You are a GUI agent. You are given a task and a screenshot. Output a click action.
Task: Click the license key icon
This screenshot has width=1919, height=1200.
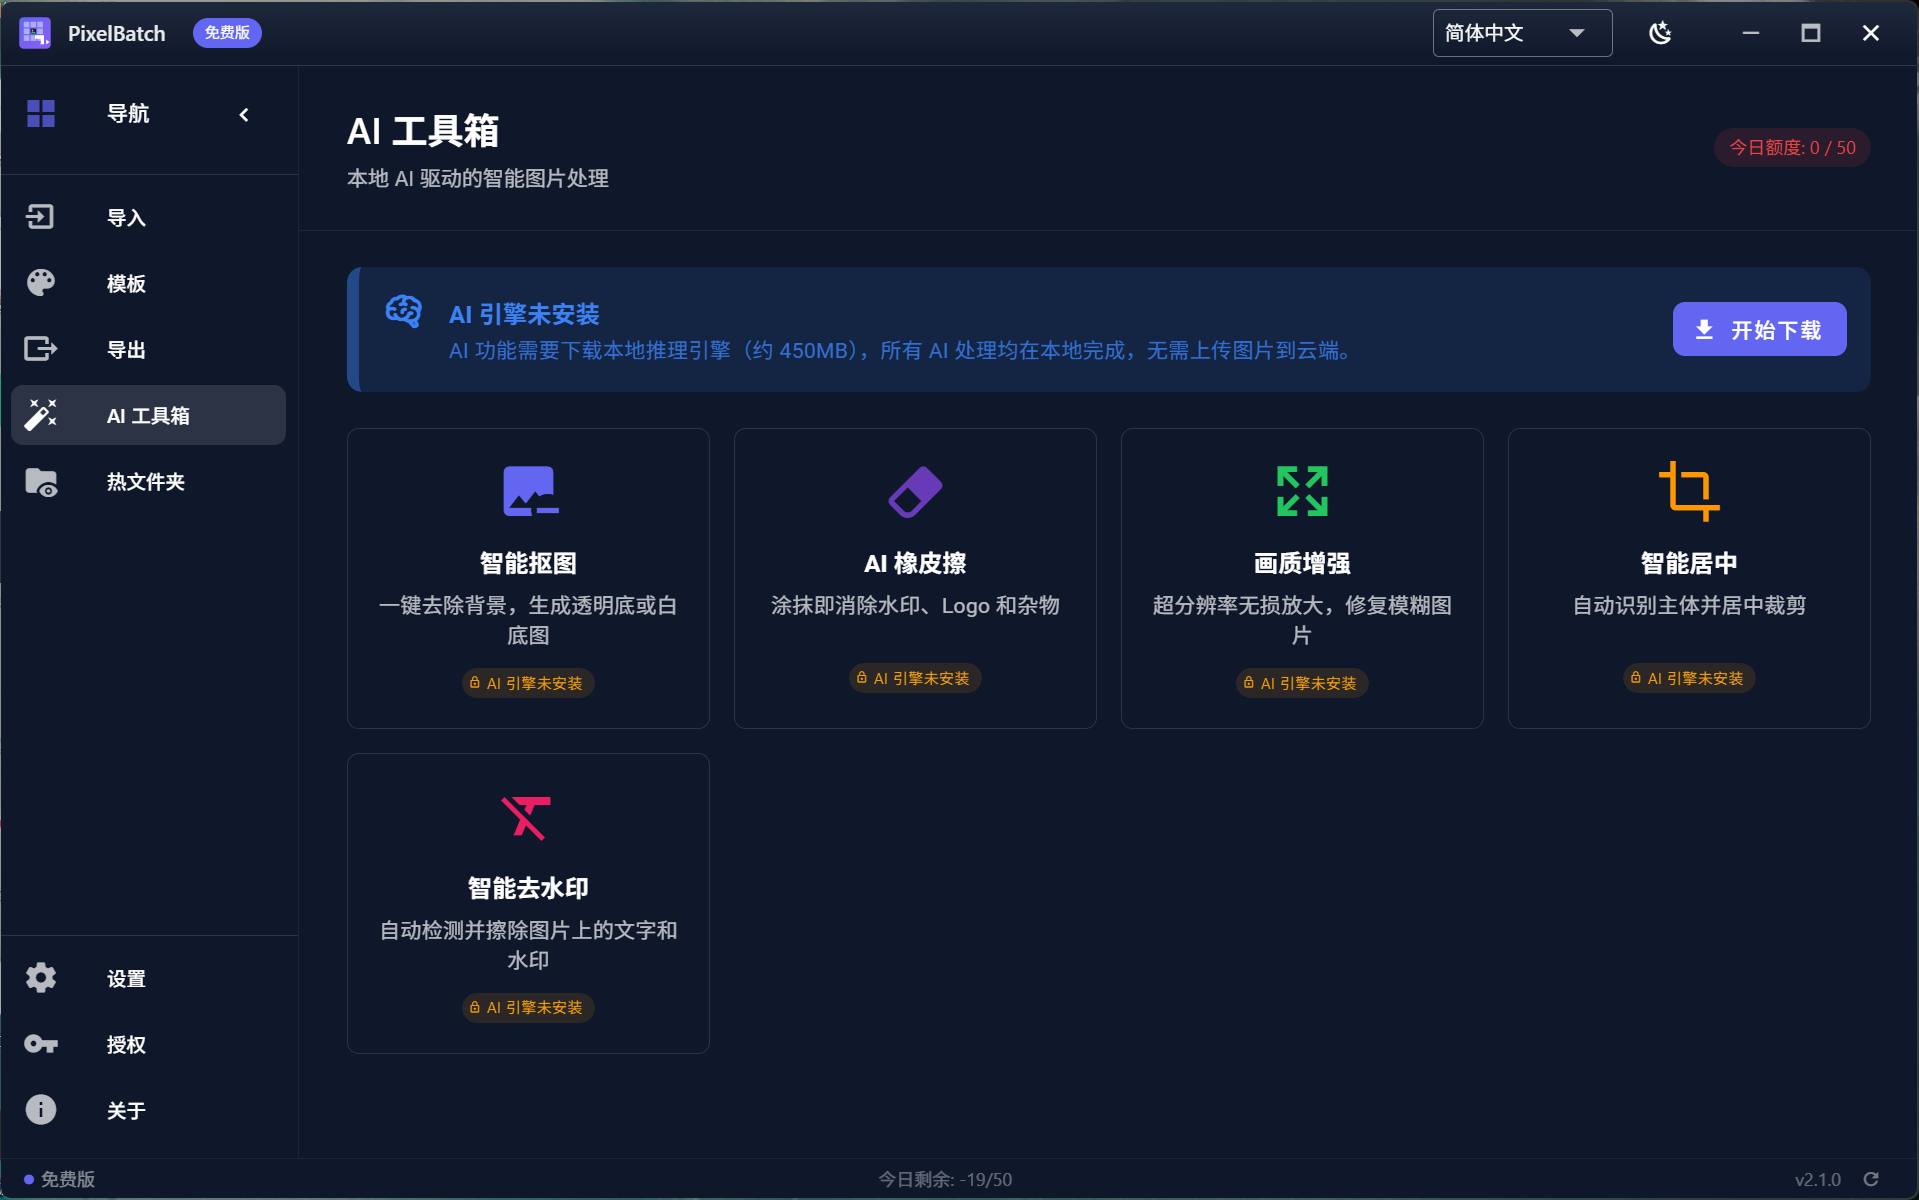tap(41, 1044)
